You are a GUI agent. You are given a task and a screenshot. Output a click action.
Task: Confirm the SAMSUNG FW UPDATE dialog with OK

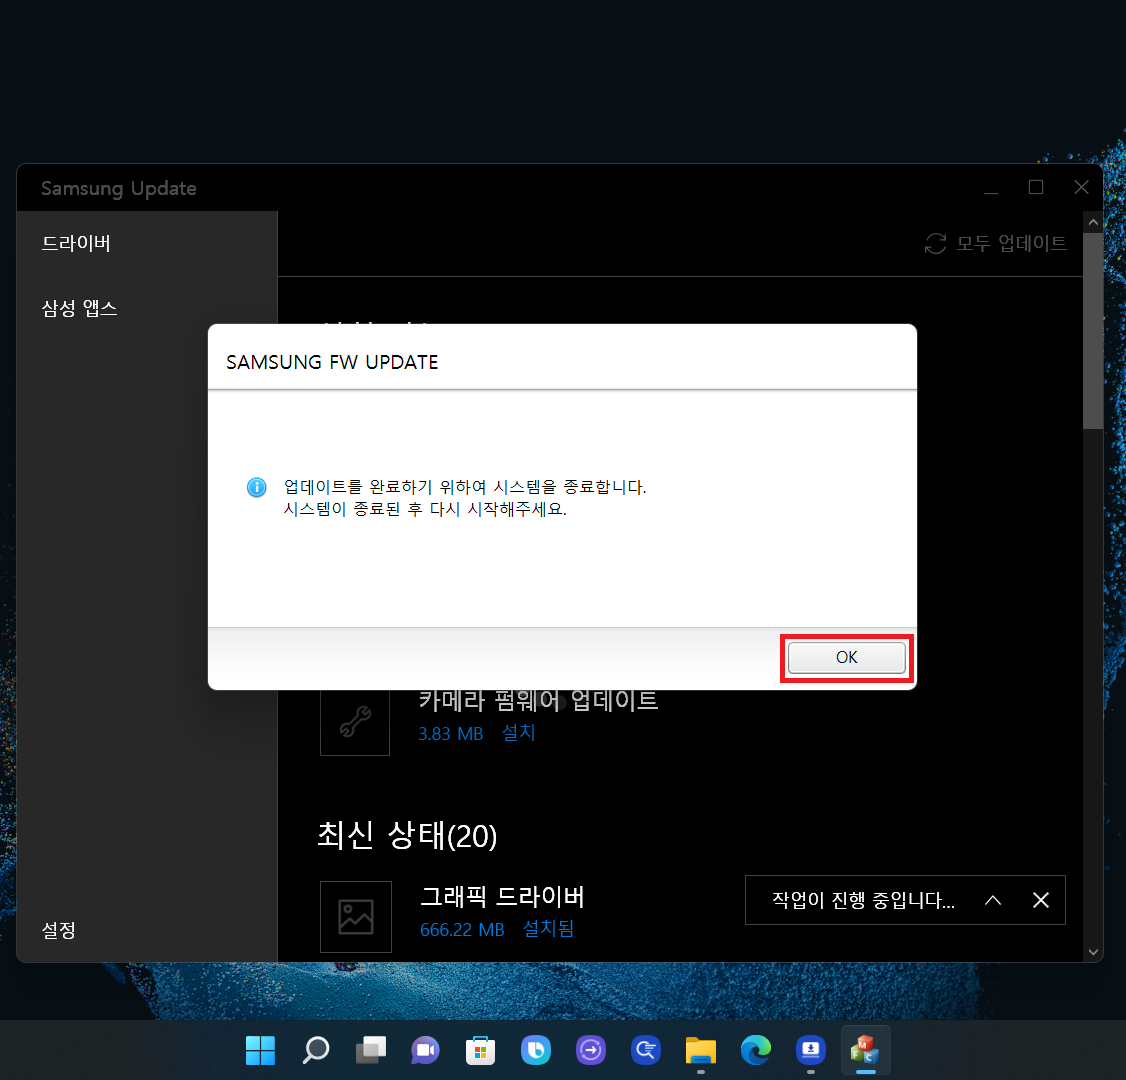(846, 658)
